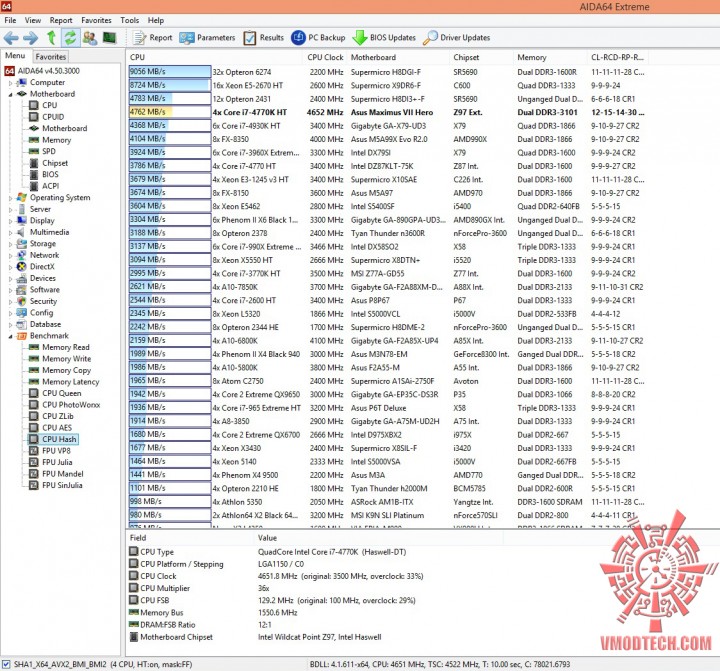Click the Forward navigation arrow
Image resolution: width=720 pixels, height=671 pixels.
[31, 38]
